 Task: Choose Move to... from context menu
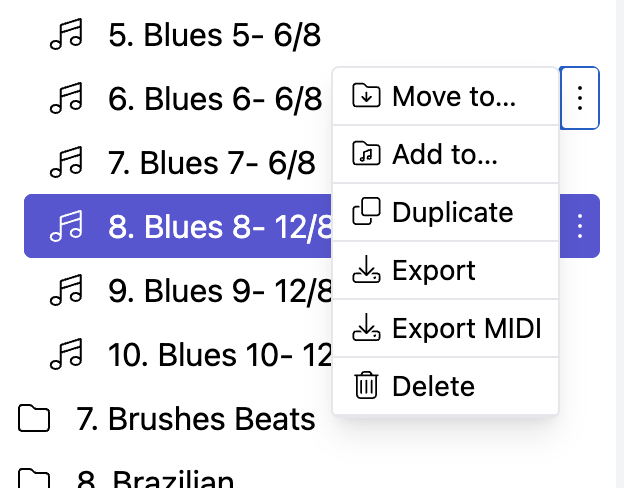tap(454, 97)
